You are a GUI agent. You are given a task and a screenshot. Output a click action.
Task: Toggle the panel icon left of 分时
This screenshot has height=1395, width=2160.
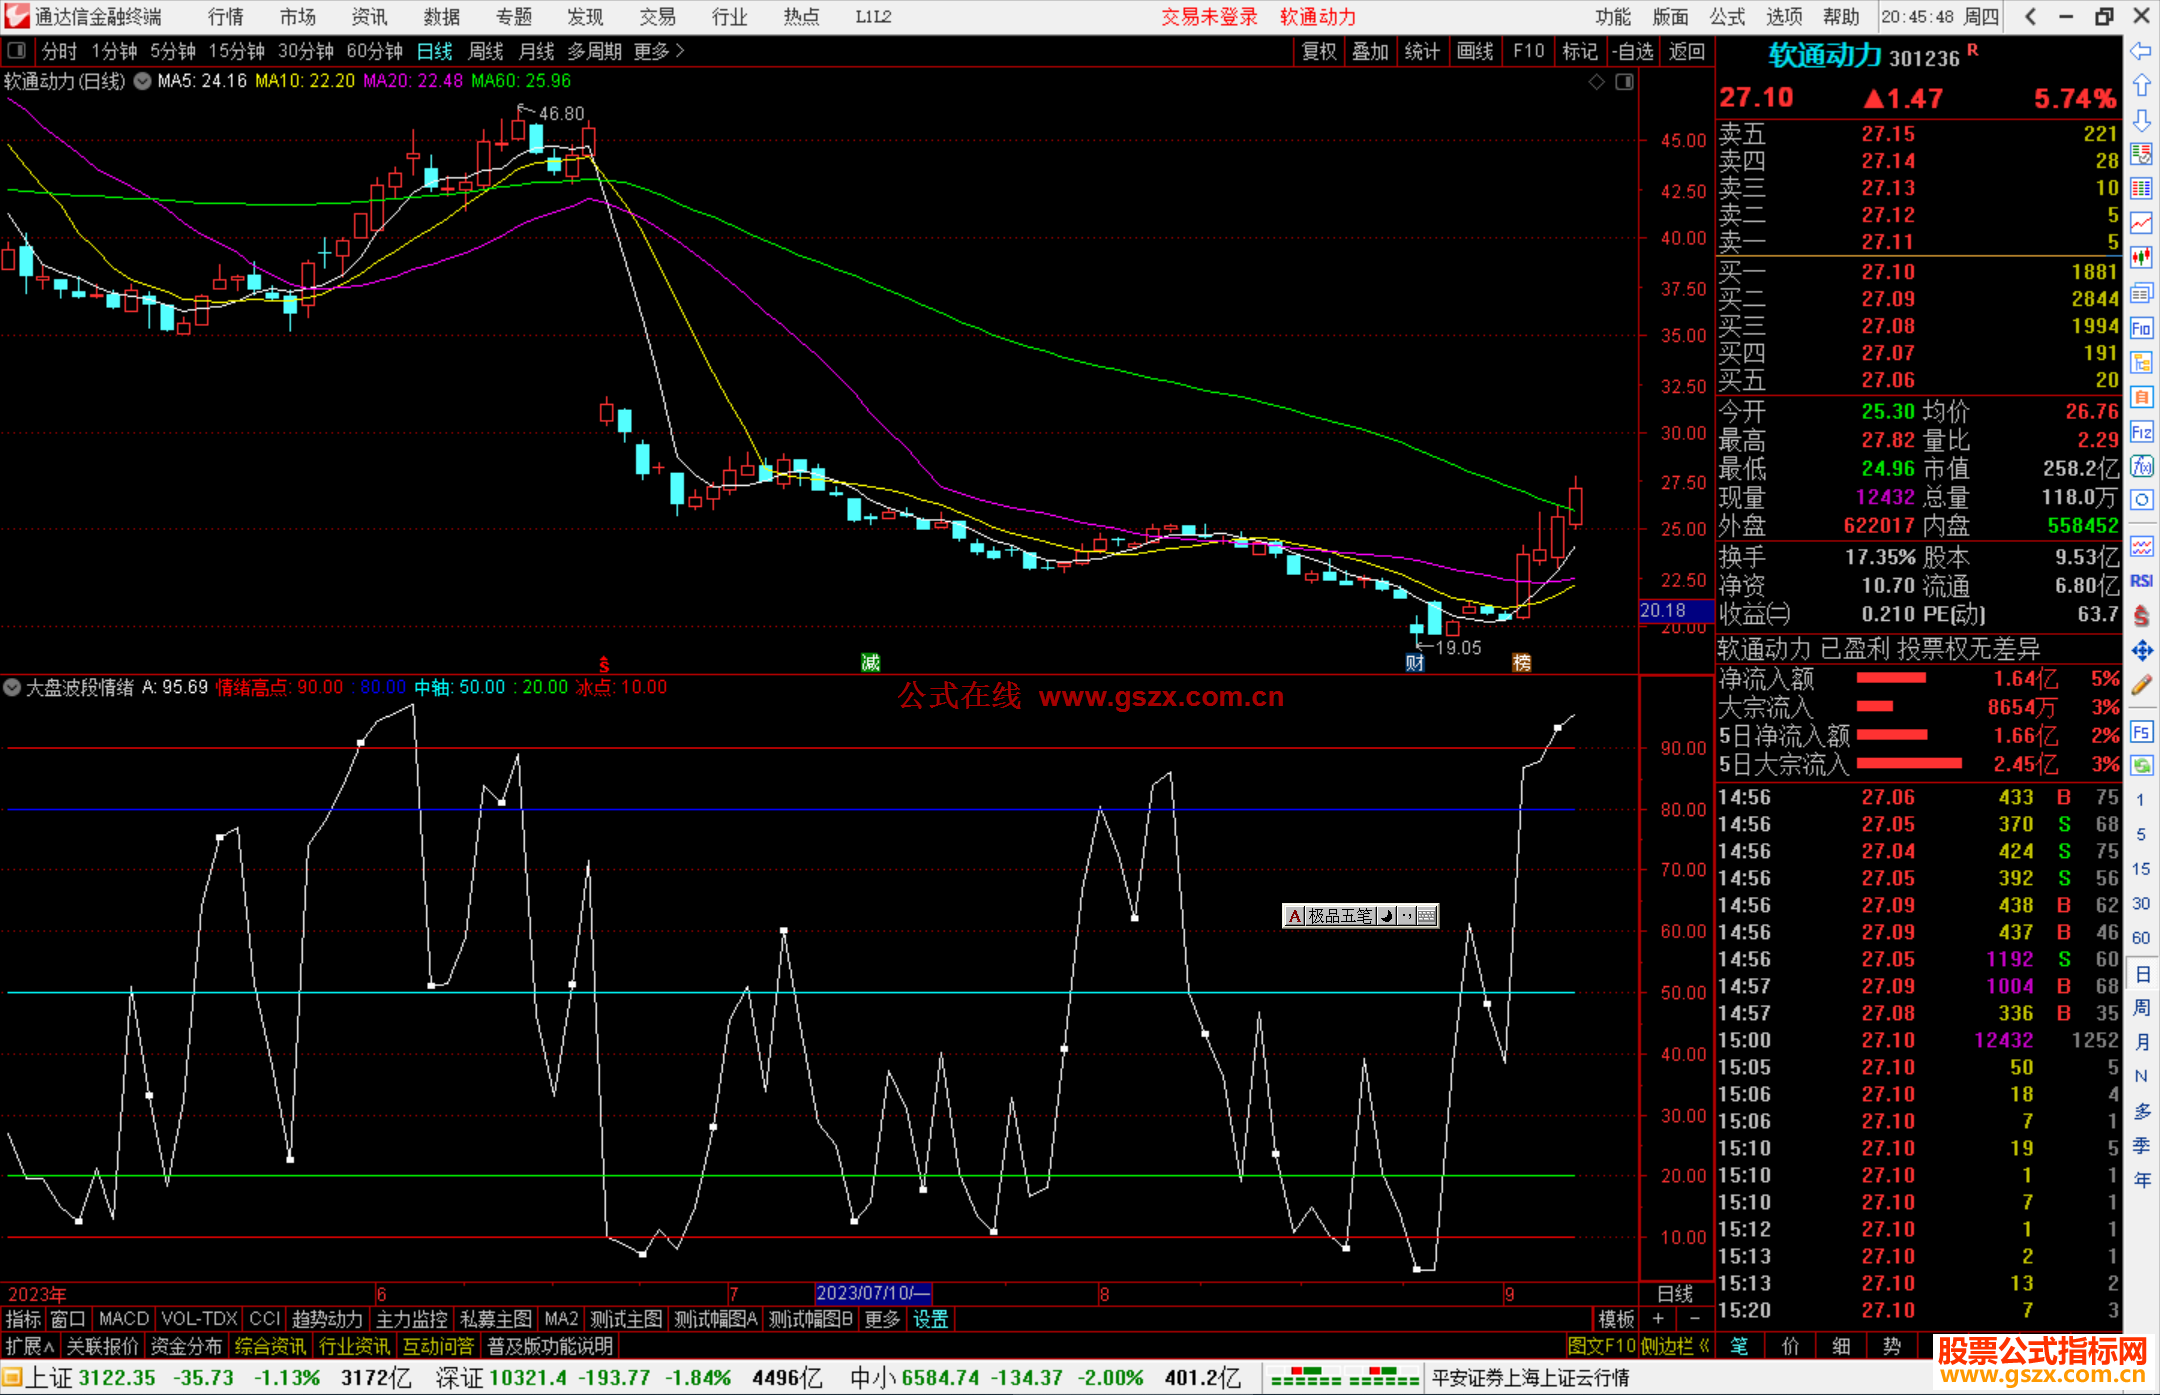coord(17,51)
